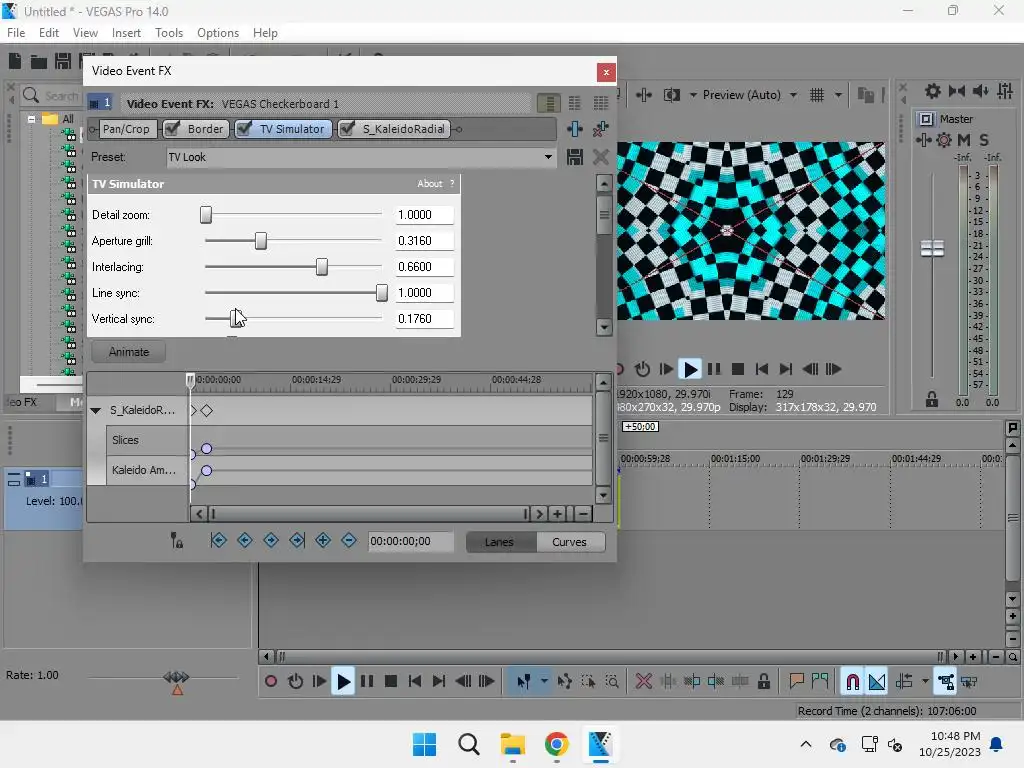Collapse the S_KaleidoRadial keyframe lane
Screen dimensions: 1024x768
96,411
